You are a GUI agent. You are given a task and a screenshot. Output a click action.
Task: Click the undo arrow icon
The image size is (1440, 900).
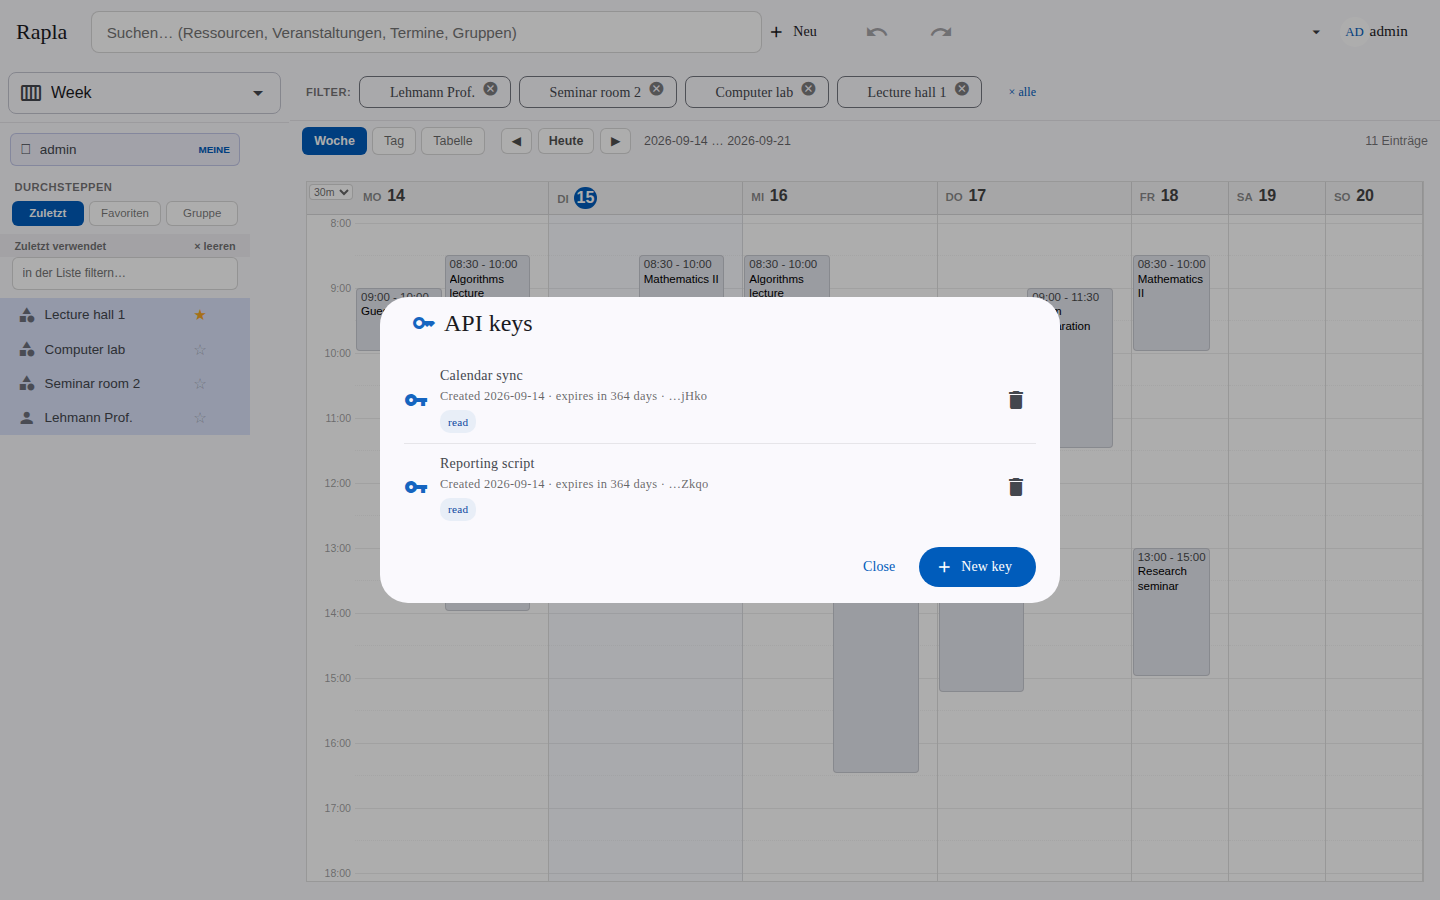(x=877, y=32)
